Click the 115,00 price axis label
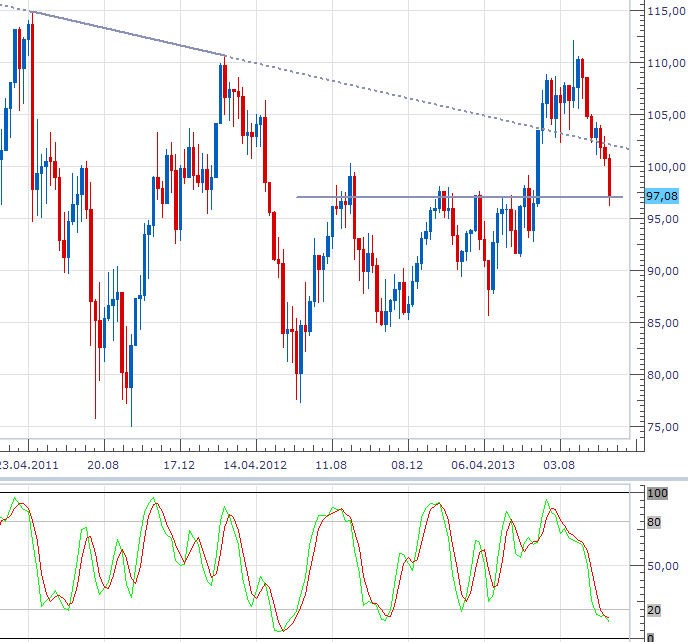Screen dimensions: 688x642 [667, 11]
